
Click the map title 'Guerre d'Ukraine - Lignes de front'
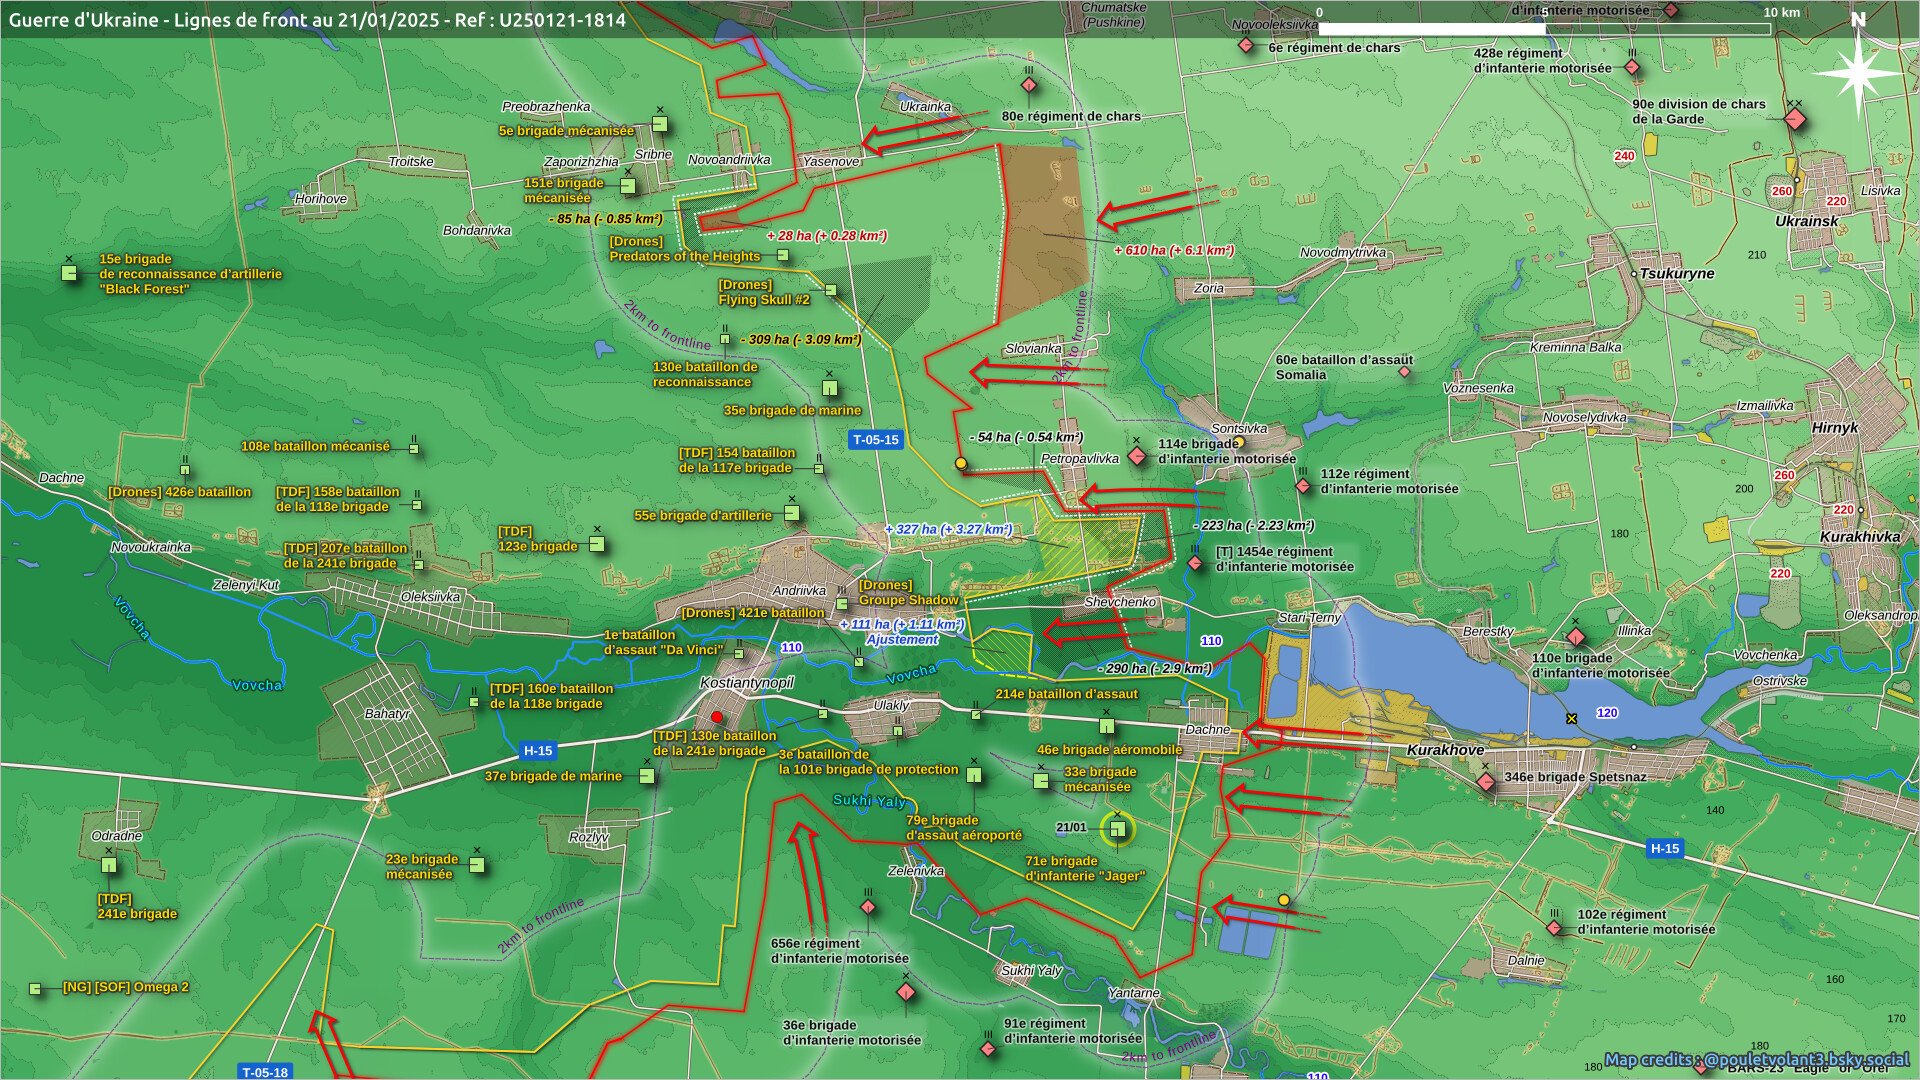point(317,19)
